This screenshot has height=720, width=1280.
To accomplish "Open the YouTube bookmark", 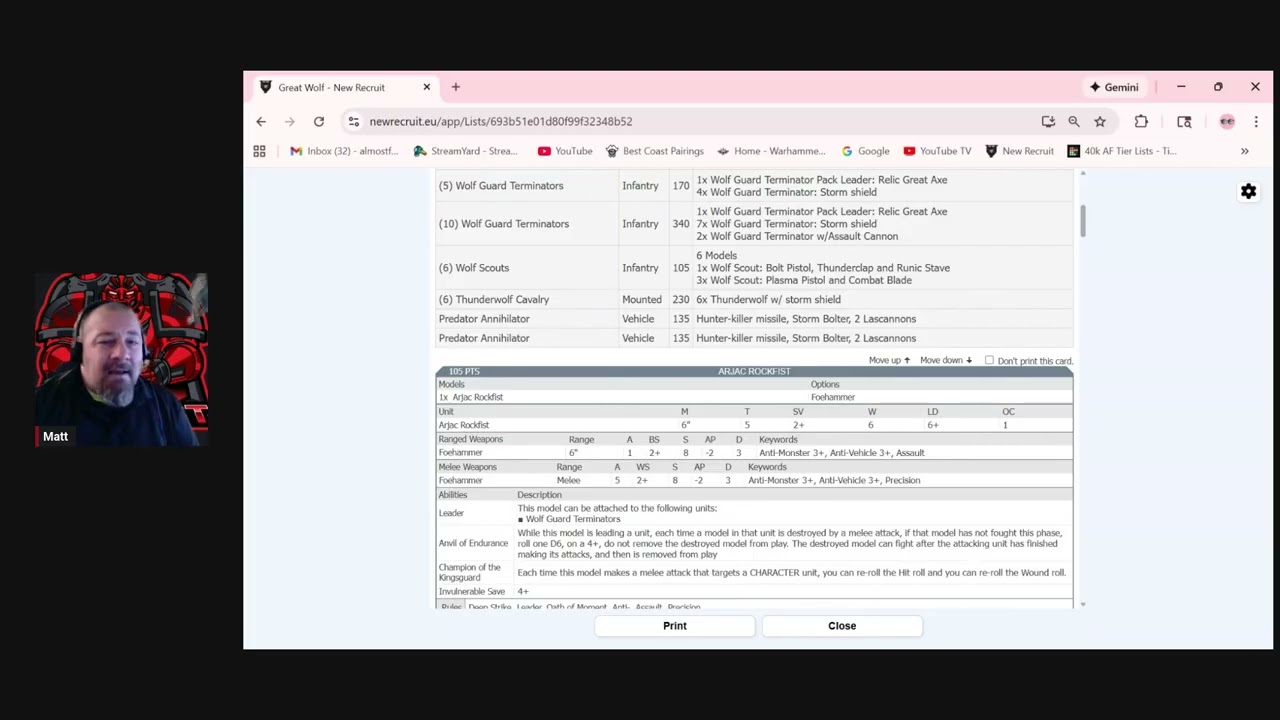I will (x=565, y=151).
